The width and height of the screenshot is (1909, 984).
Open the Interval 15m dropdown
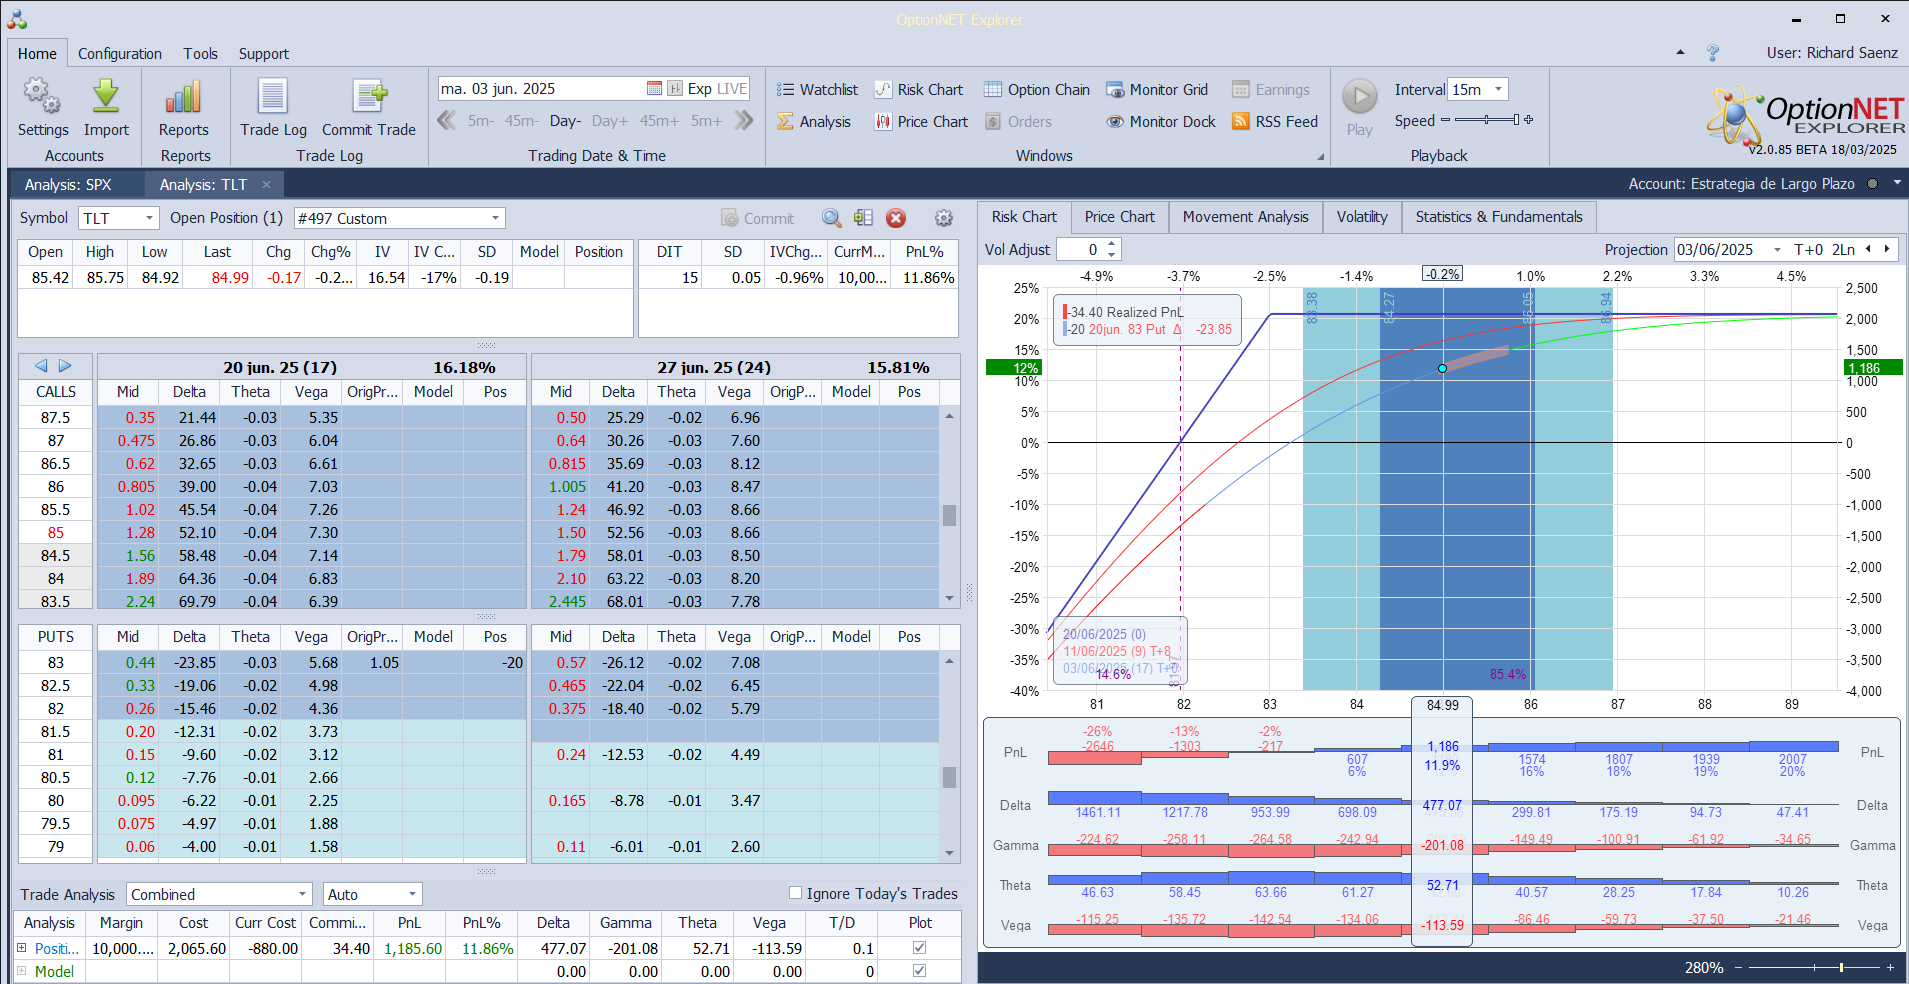click(x=1498, y=89)
